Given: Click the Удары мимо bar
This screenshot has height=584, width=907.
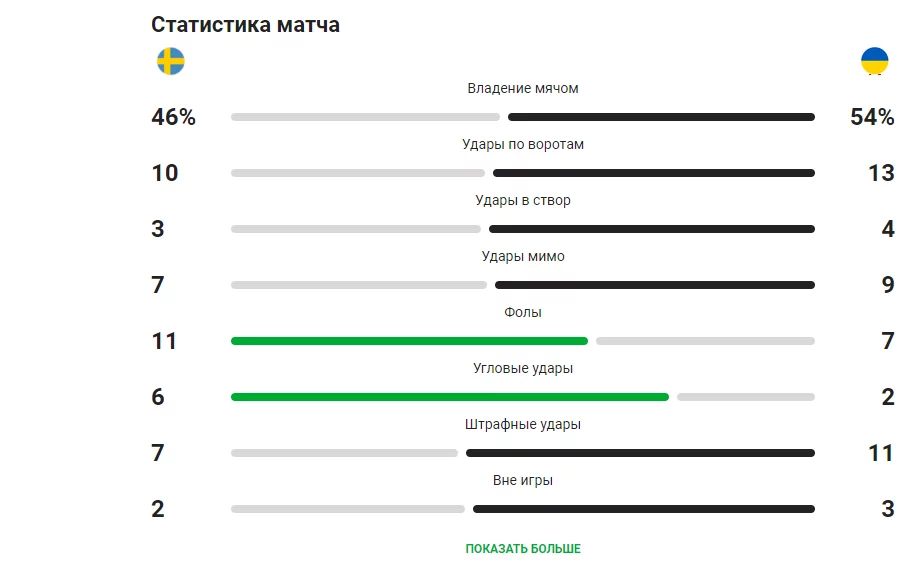Looking at the screenshot, I should tap(523, 285).
